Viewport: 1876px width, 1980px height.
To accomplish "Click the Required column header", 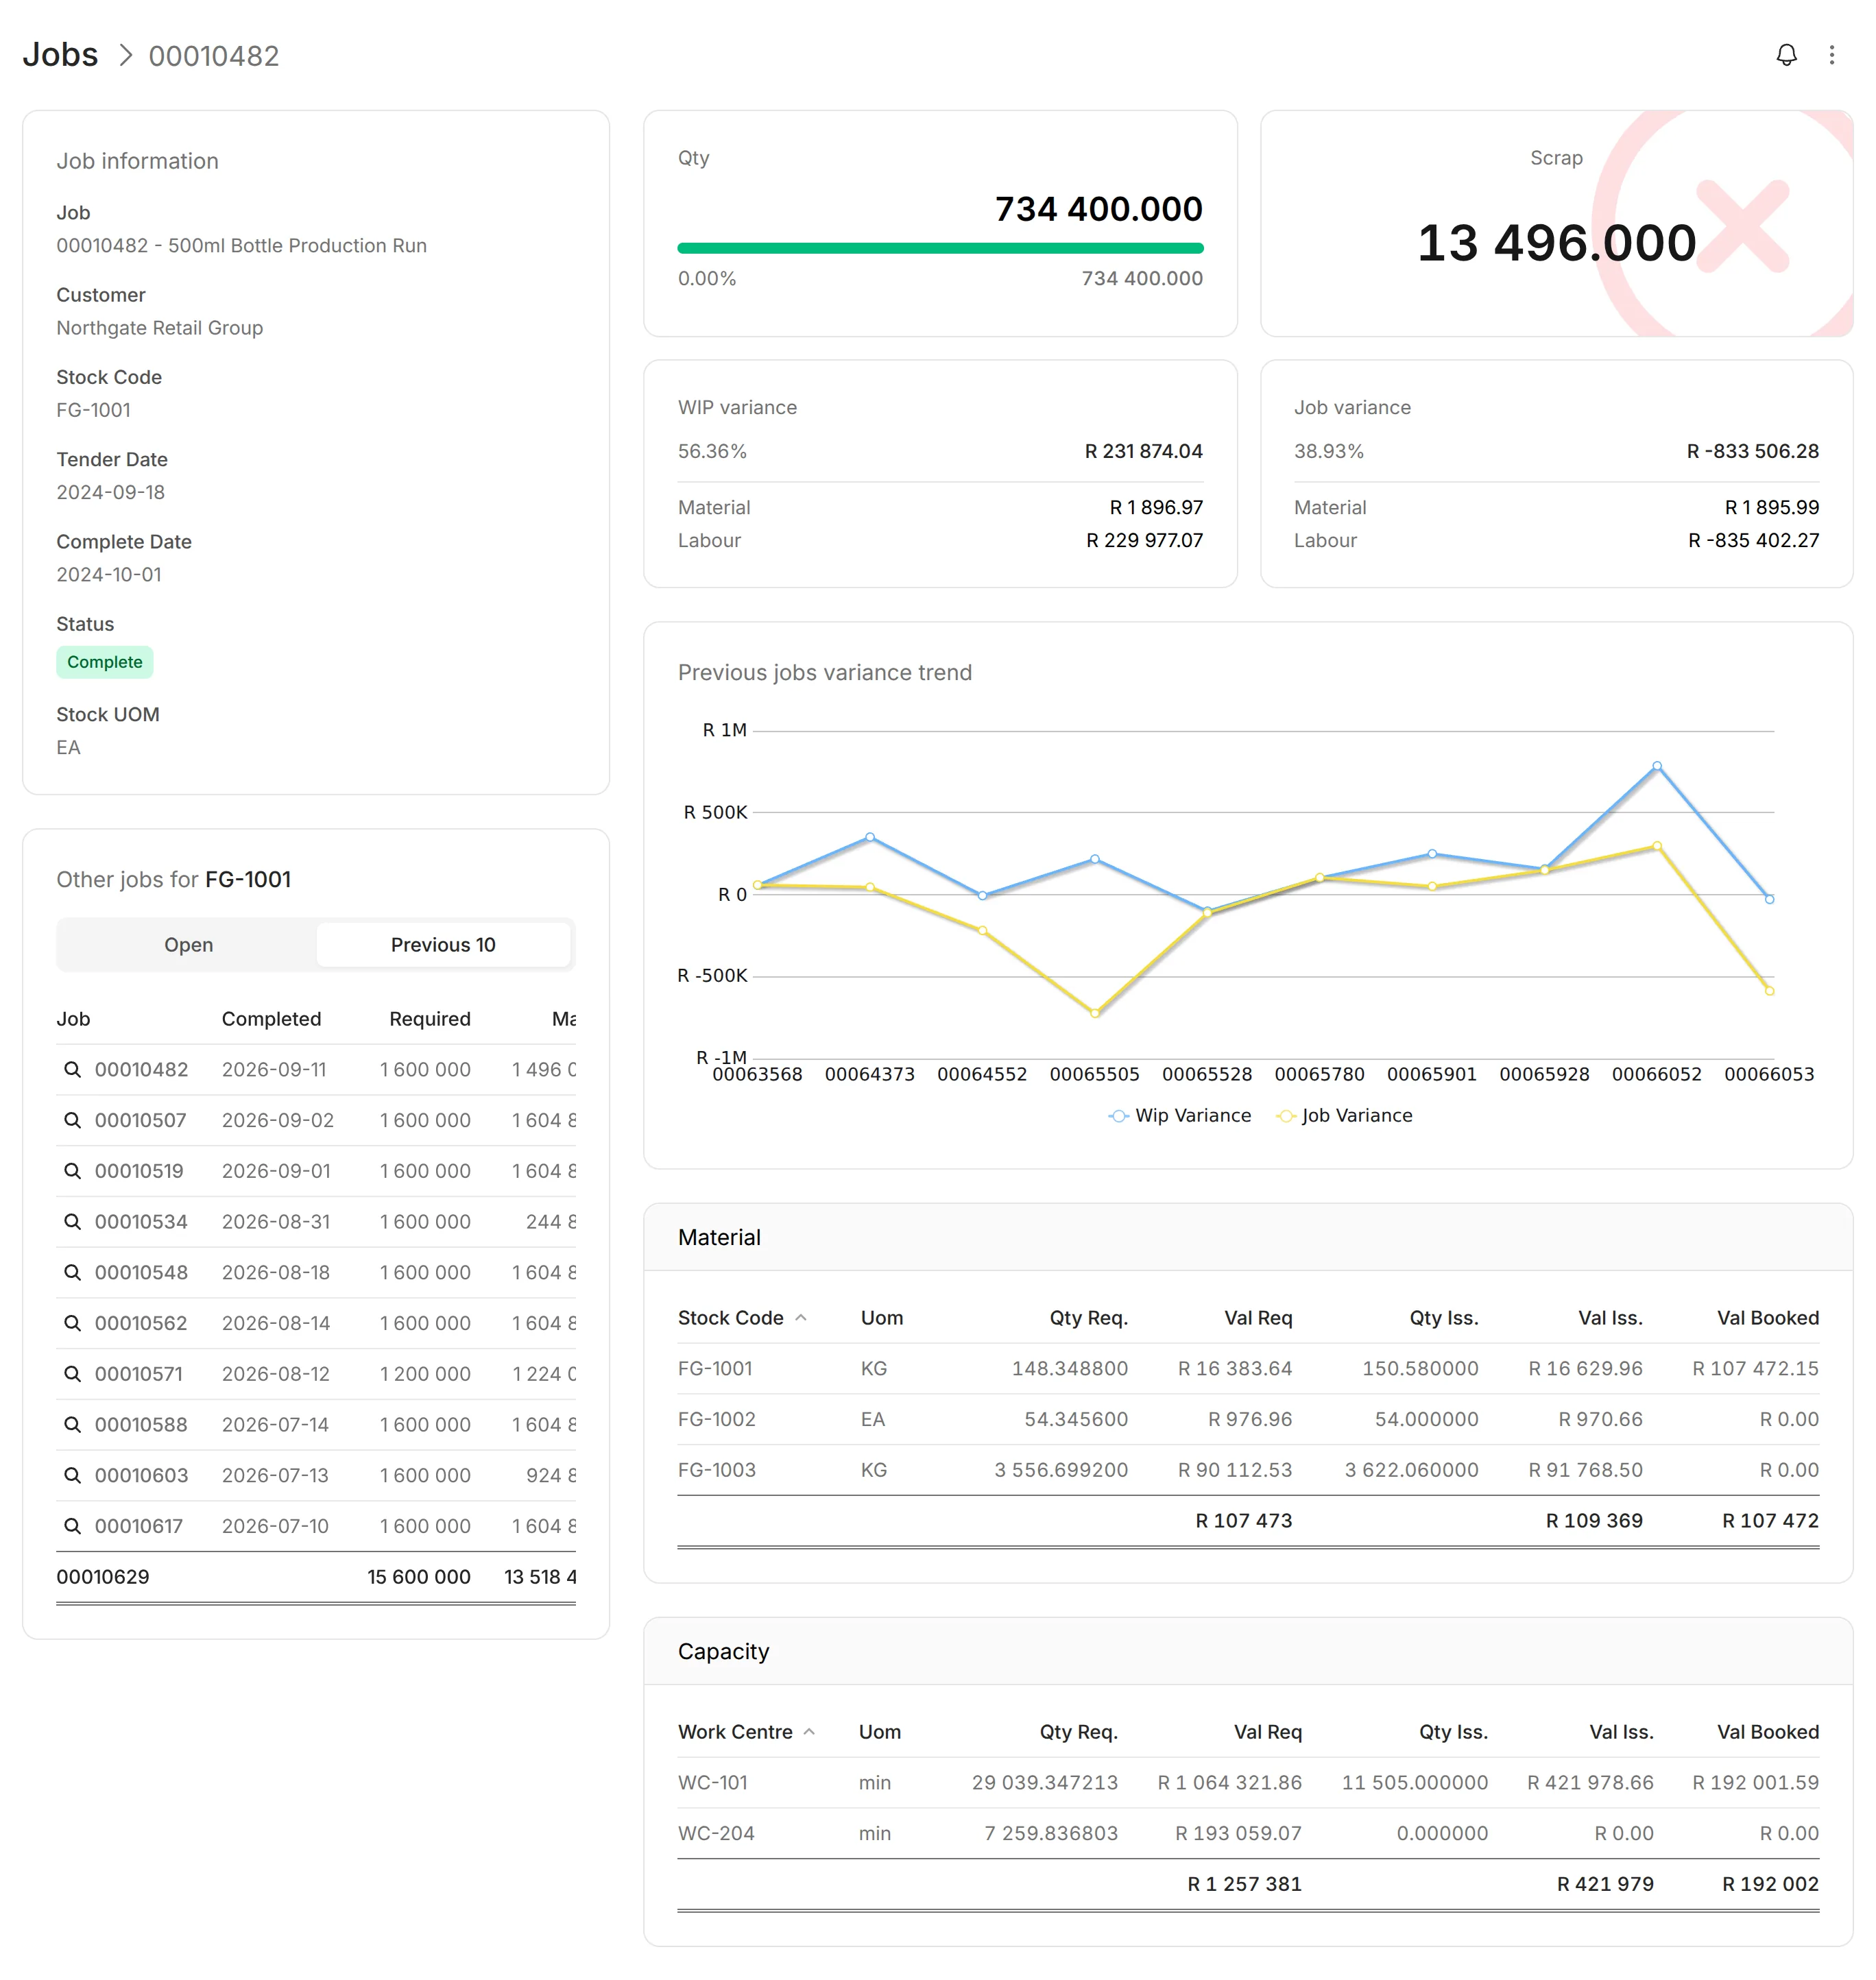I will coord(430,1019).
